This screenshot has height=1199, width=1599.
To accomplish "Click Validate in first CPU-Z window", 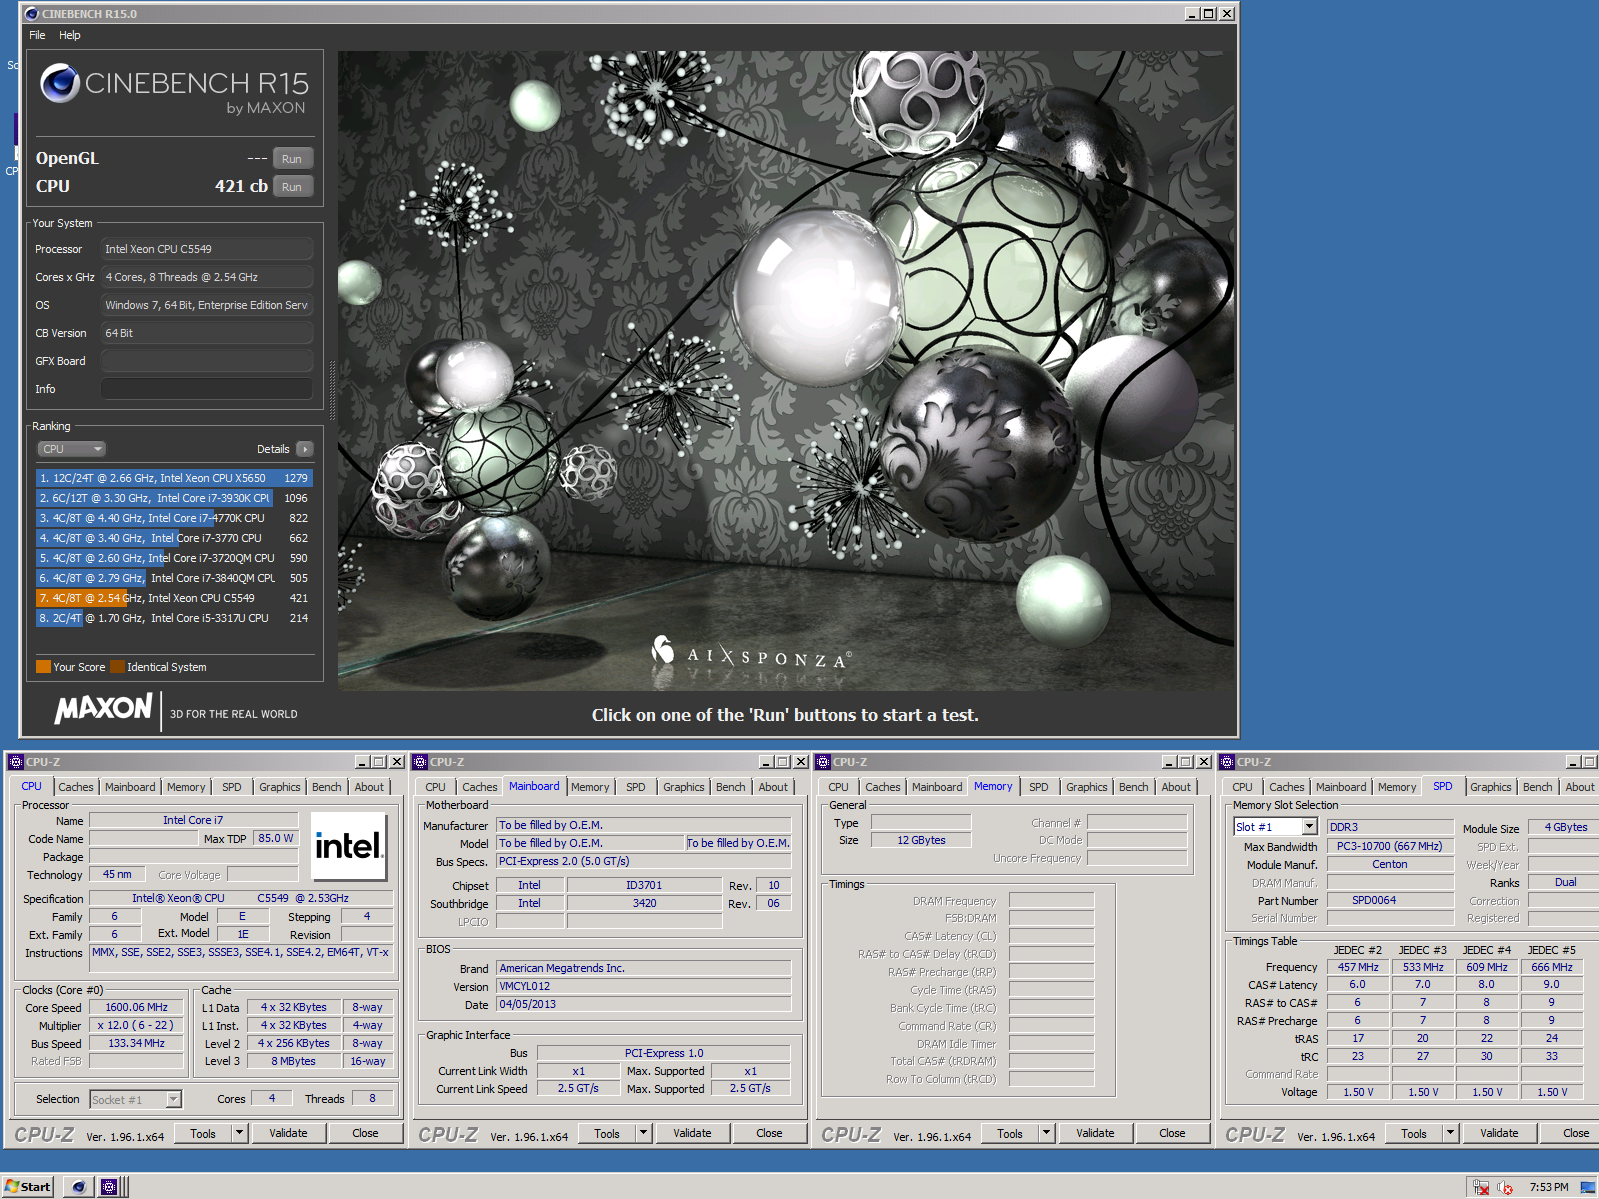I will (x=288, y=1134).
